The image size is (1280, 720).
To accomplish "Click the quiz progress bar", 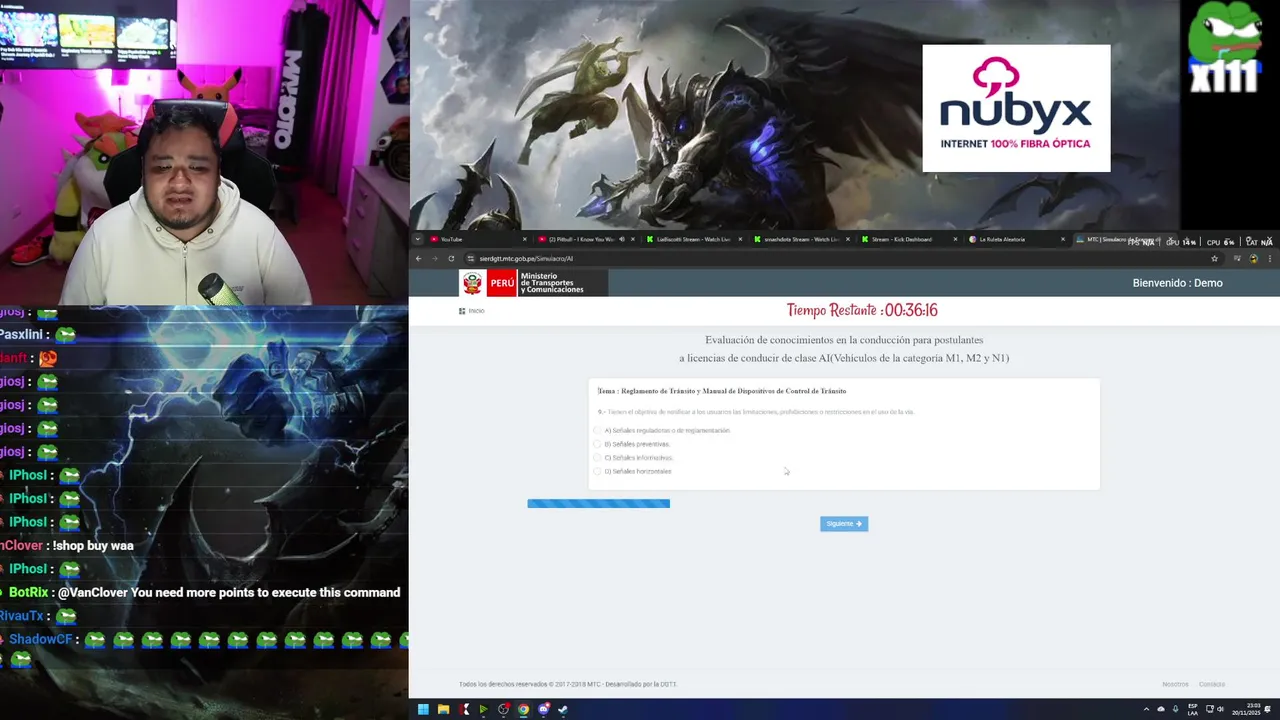I will pos(598,504).
